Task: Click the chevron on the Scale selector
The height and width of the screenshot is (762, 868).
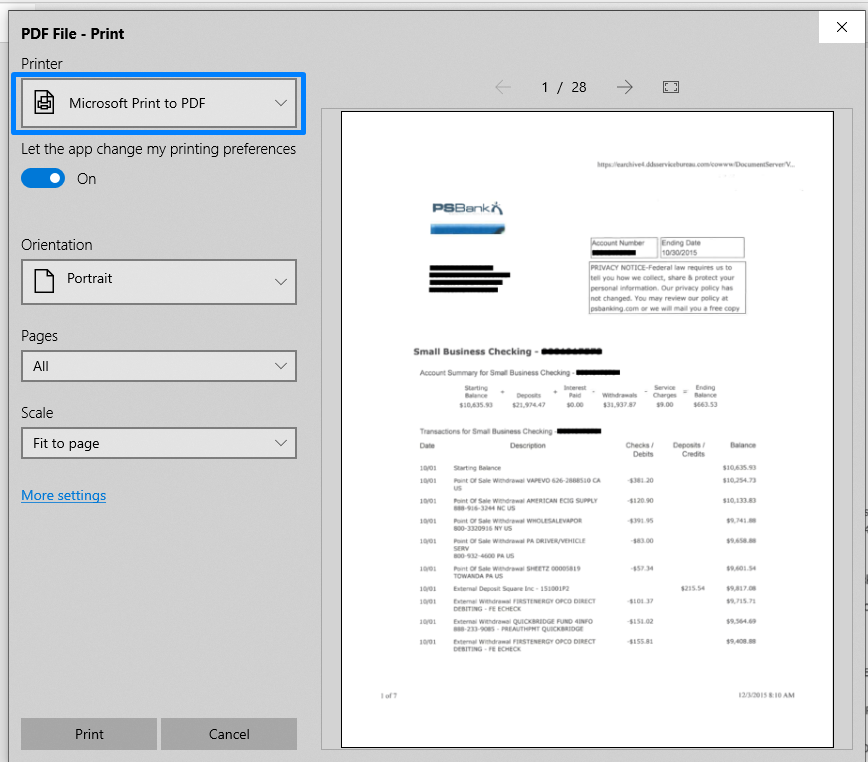Action: [281, 443]
